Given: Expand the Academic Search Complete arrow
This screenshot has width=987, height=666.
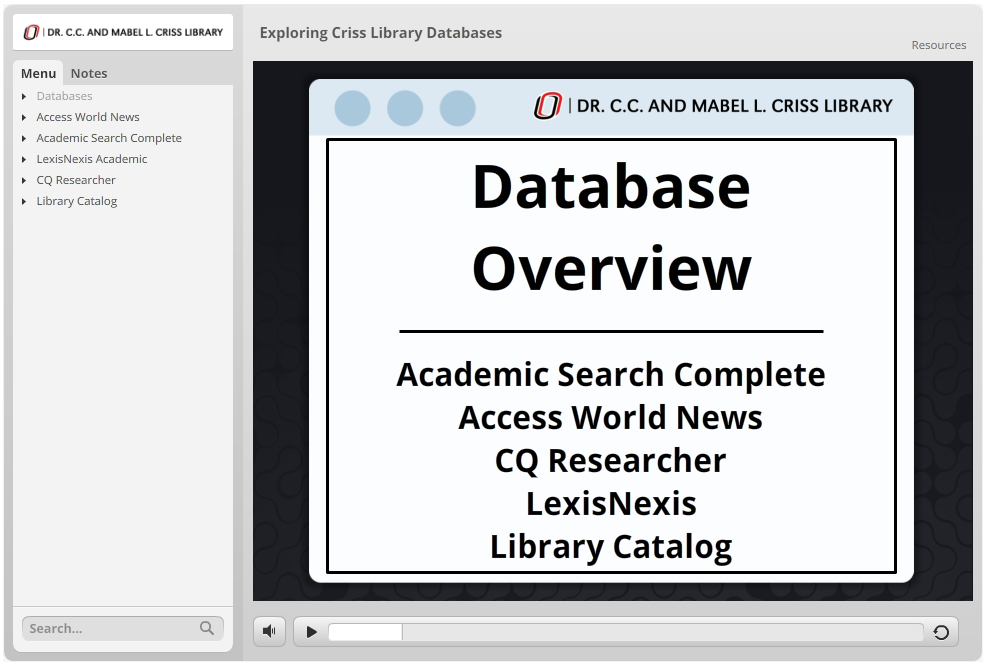Looking at the screenshot, I should (x=24, y=138).
